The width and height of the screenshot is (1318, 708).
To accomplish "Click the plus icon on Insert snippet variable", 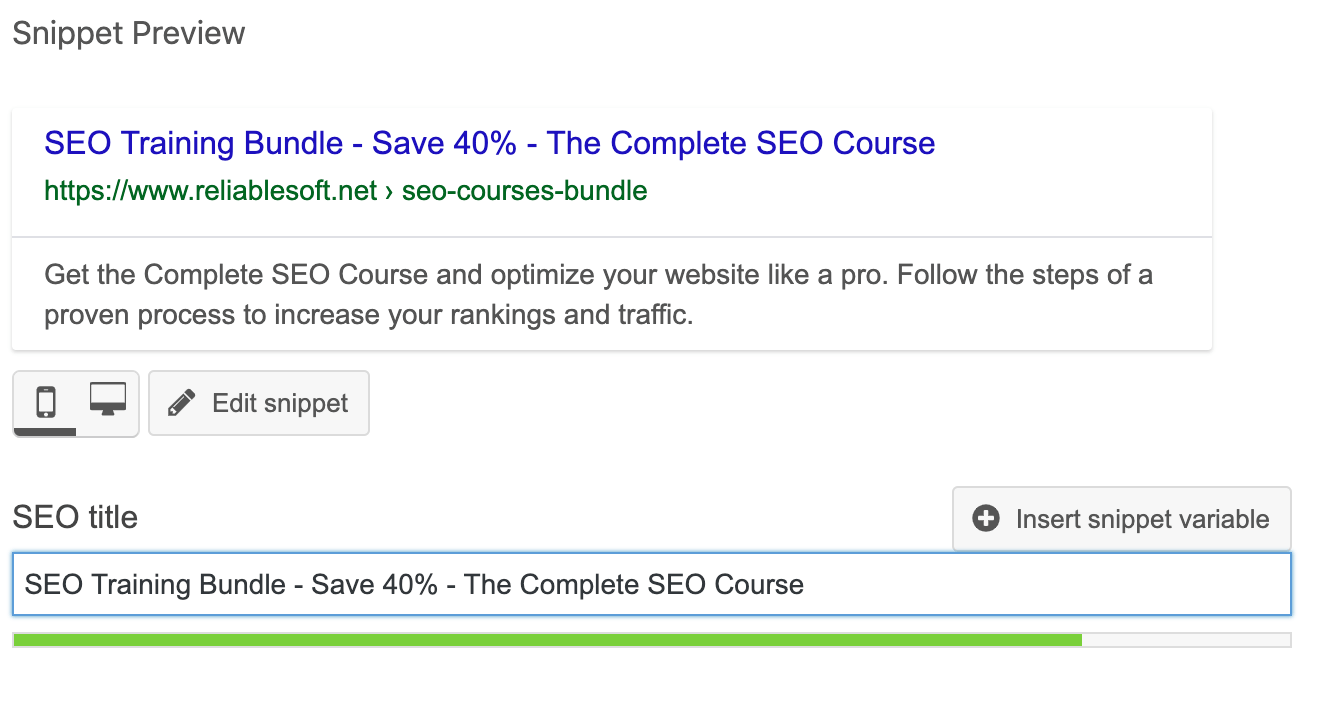I will 986,519.
